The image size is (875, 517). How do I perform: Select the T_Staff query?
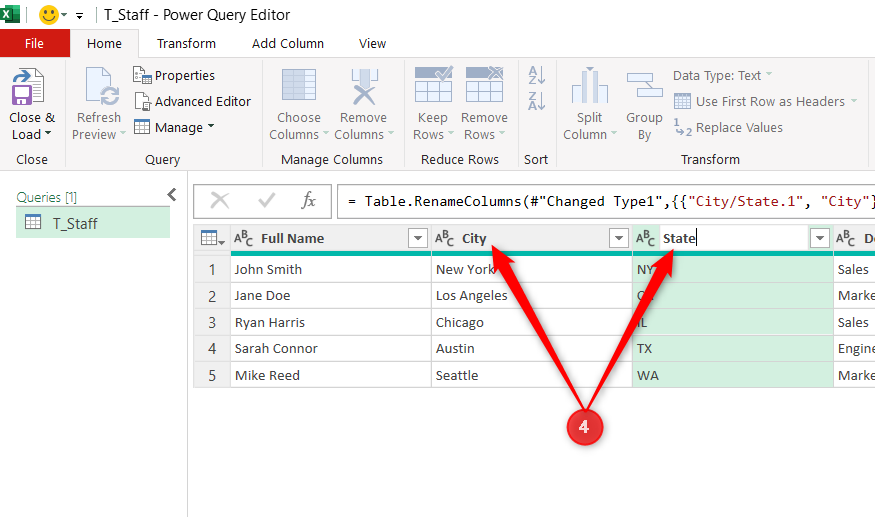pyautogui.click(x=93, y=223)
